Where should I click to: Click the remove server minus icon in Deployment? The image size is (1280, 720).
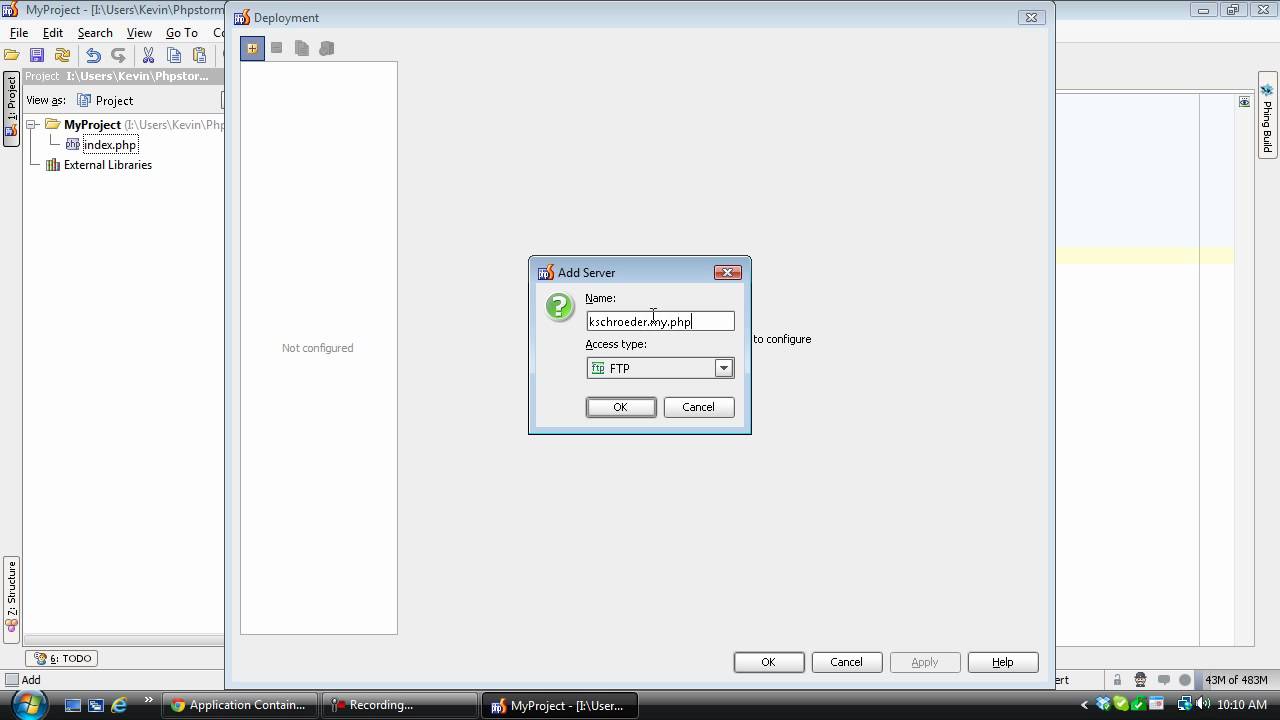[x=277, y=48]
